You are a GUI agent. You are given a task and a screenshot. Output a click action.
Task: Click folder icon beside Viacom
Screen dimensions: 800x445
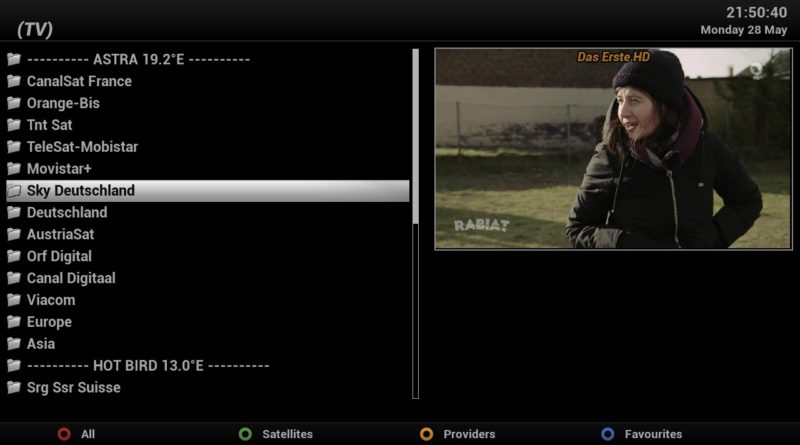14,300
